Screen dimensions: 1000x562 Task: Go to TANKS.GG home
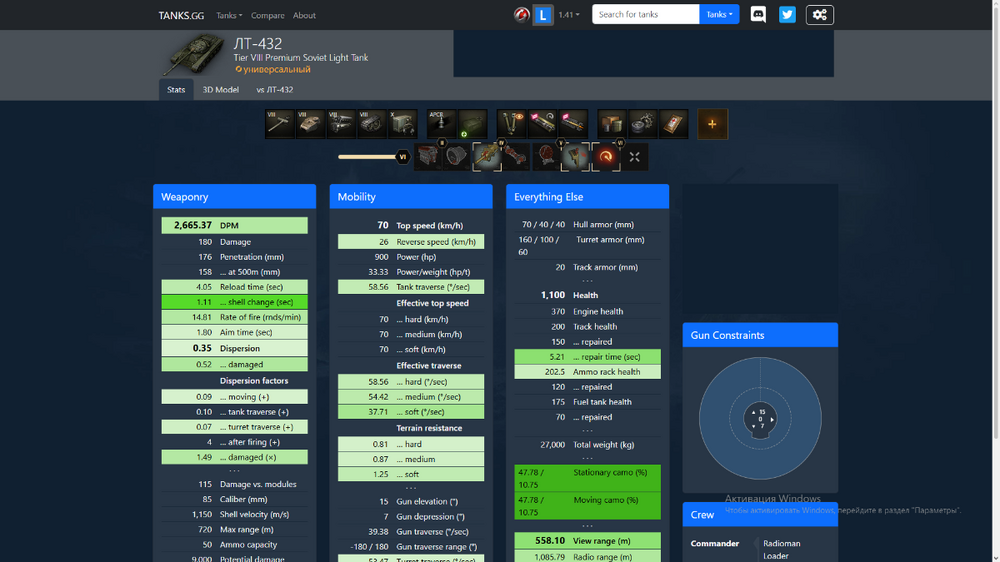pyautogui.click(x=181, y=15)
